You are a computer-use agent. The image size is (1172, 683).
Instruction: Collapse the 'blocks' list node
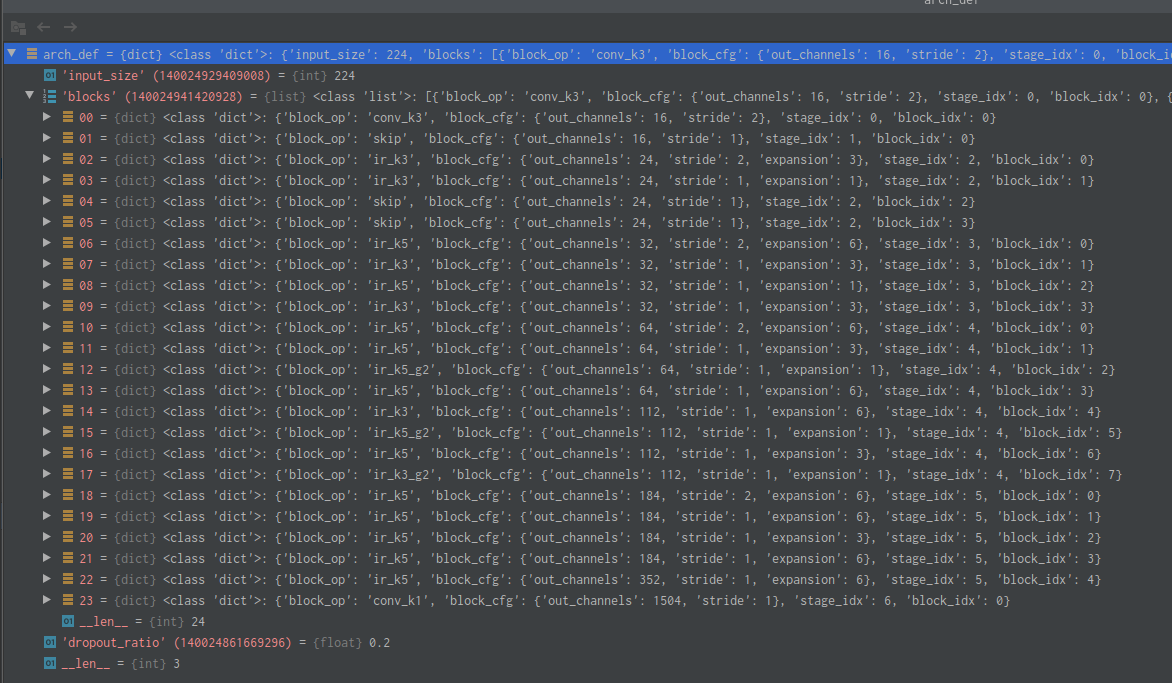point(29,95)
